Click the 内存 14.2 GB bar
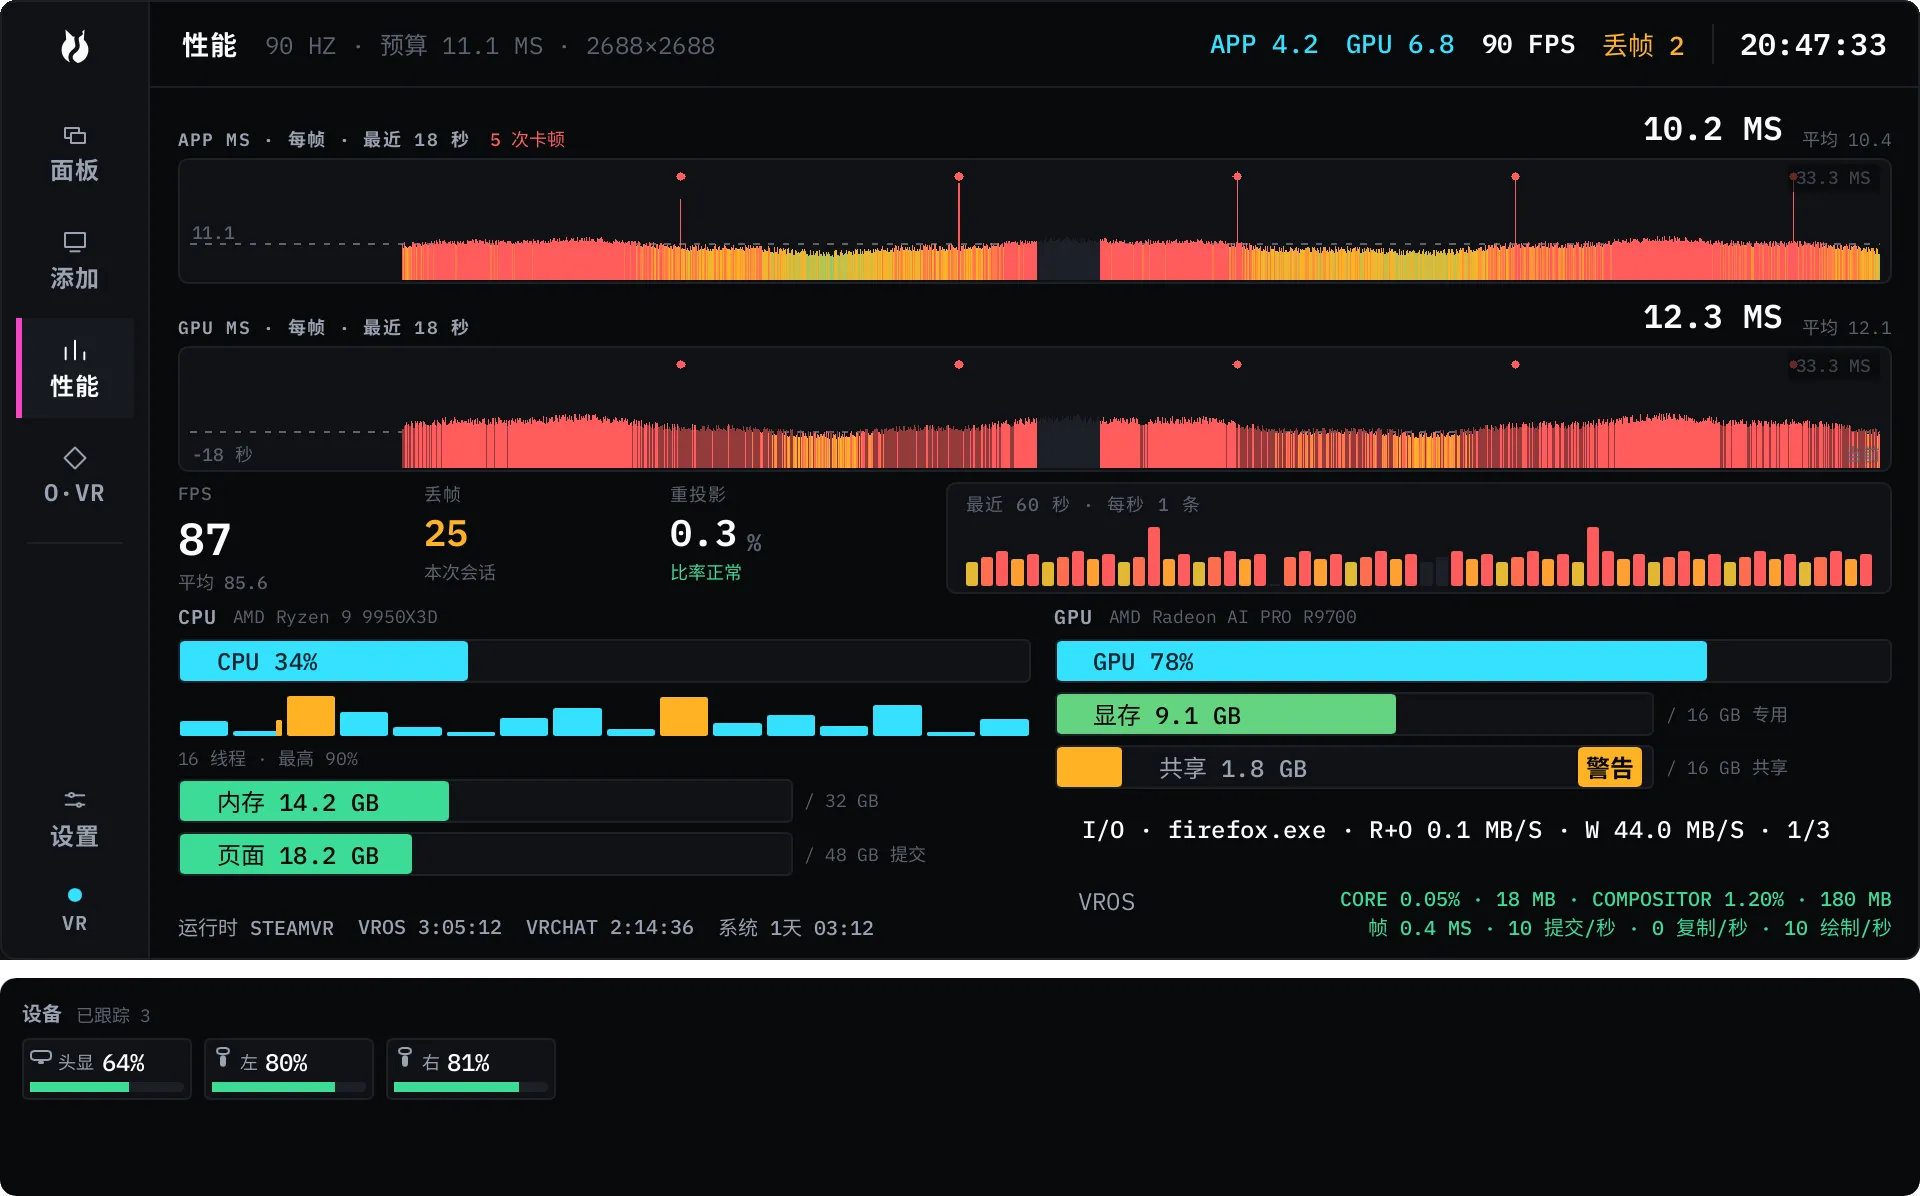Viewport: 1920px width, 1196px height. (x=486, y=802)
